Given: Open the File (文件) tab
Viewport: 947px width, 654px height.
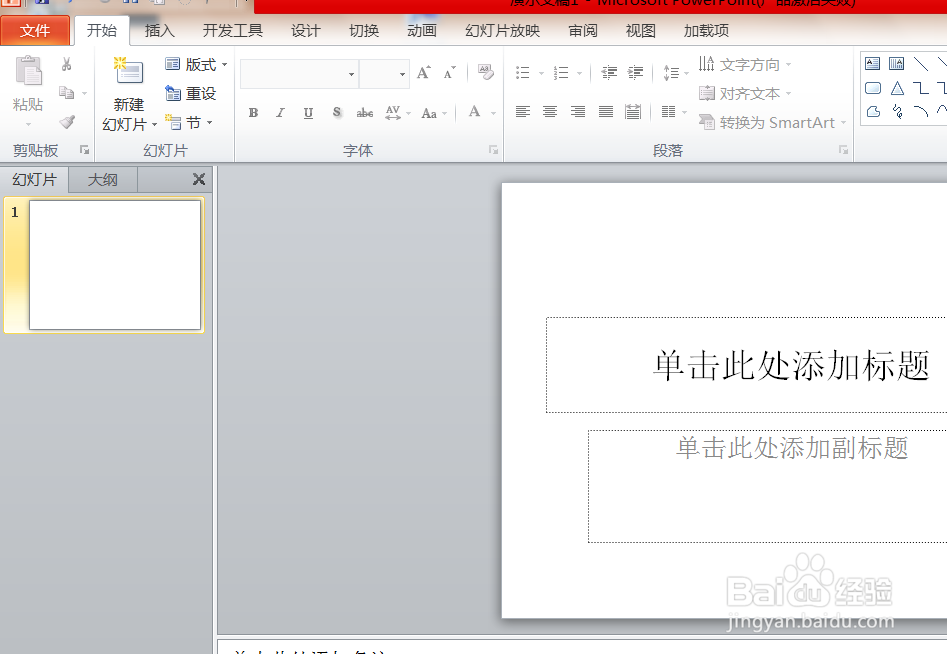Looking at the screenshot, I should (35, 30).
